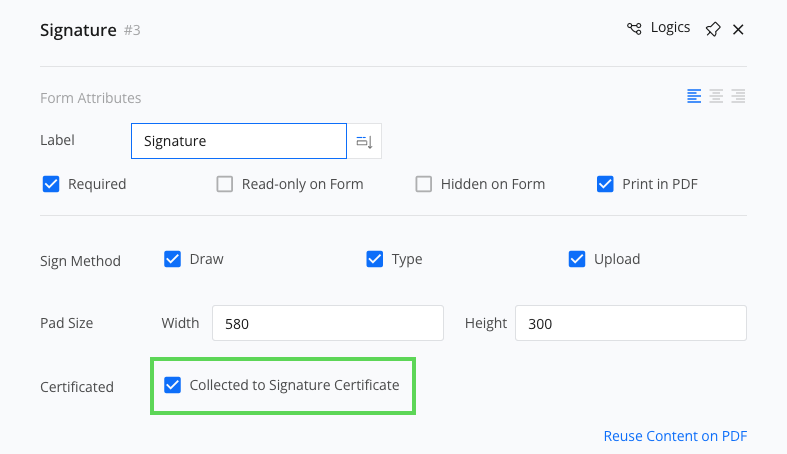Click the Logics flow icon
The image size is (787, 454).
(634, 28)
